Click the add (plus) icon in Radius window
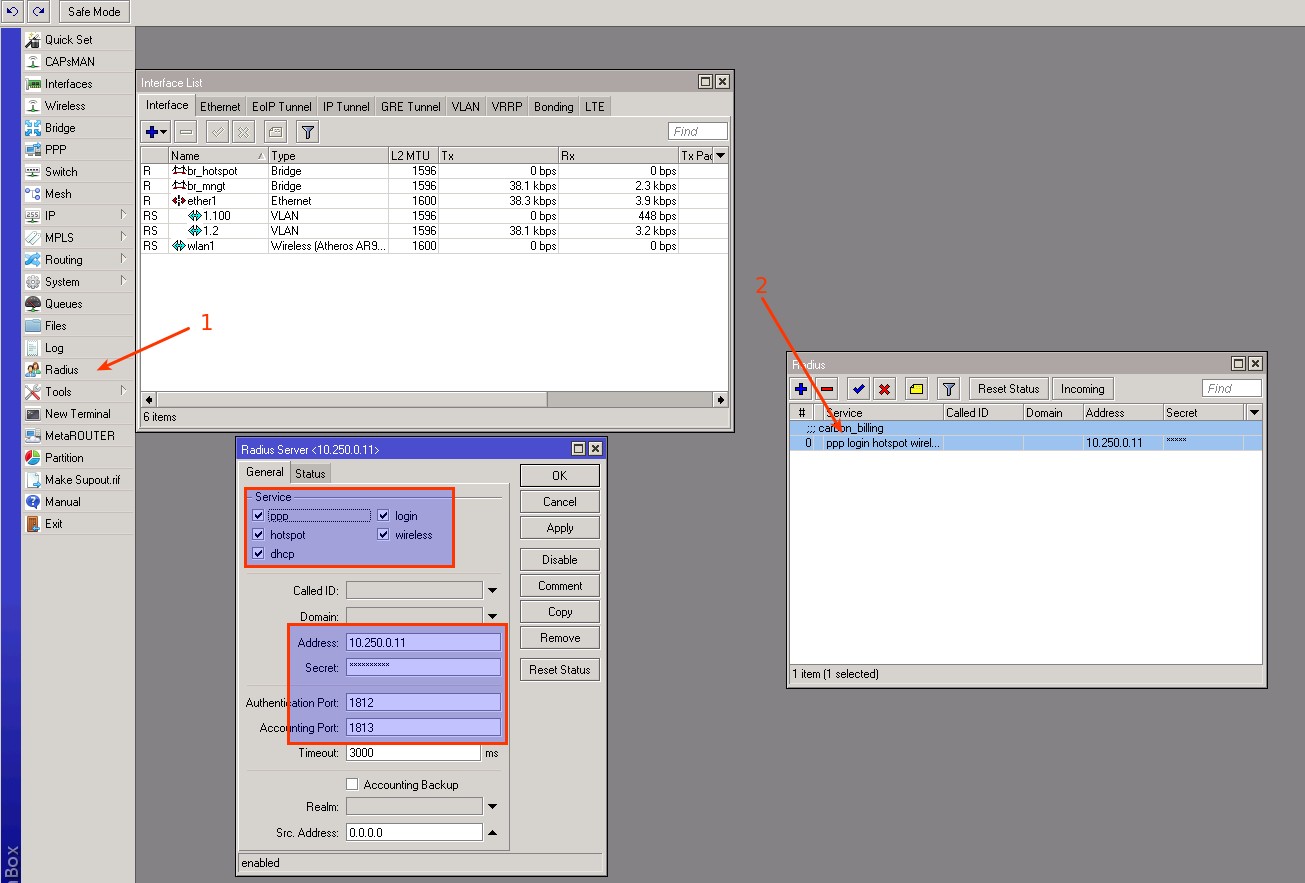 pos(801,389)
